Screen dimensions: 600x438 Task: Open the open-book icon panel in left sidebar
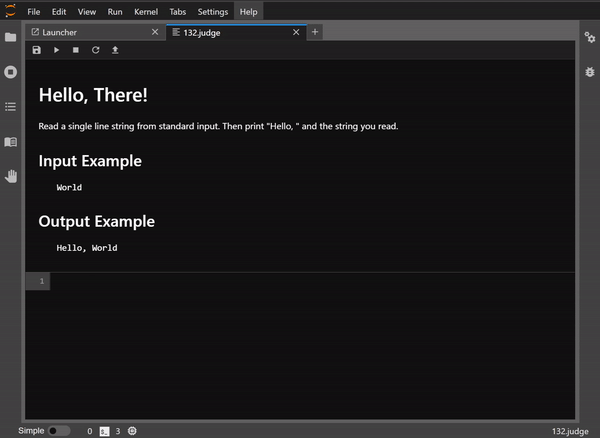click(10, 142)
